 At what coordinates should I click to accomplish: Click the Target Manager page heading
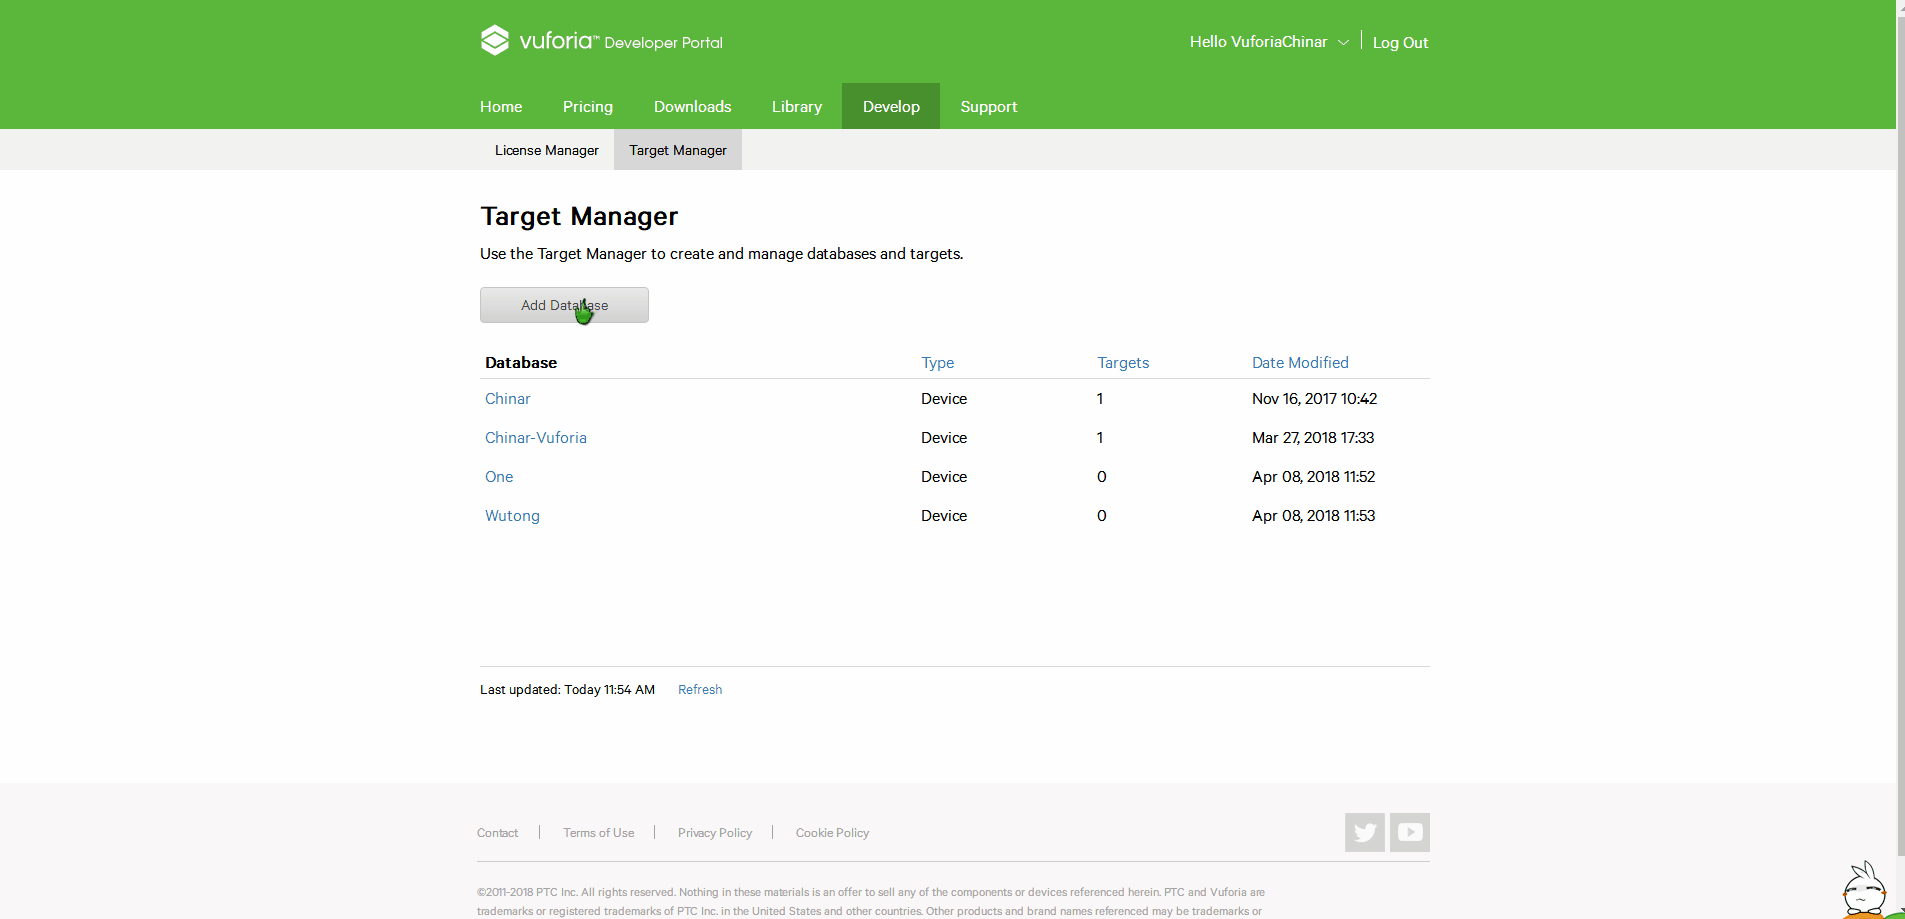579,216
